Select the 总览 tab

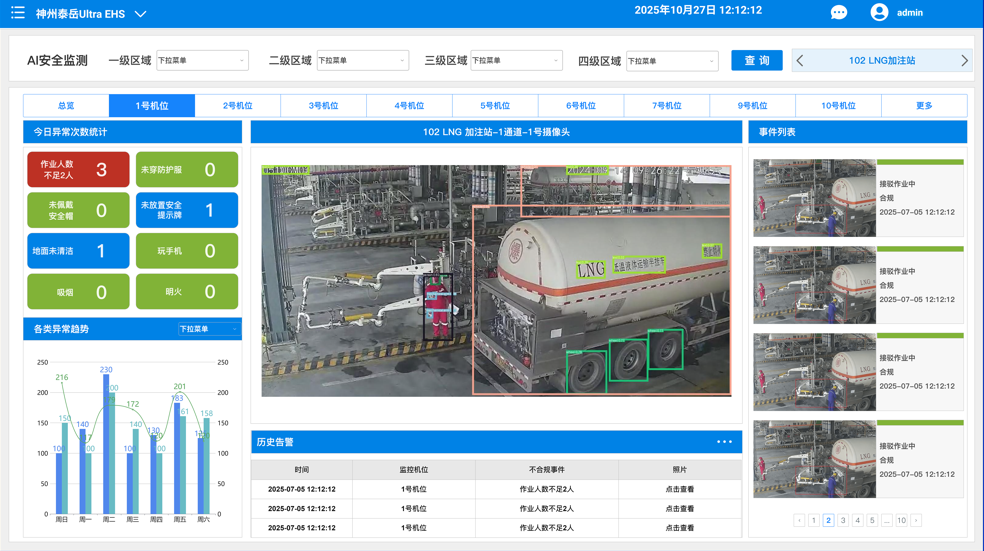[x=66, y=105]
